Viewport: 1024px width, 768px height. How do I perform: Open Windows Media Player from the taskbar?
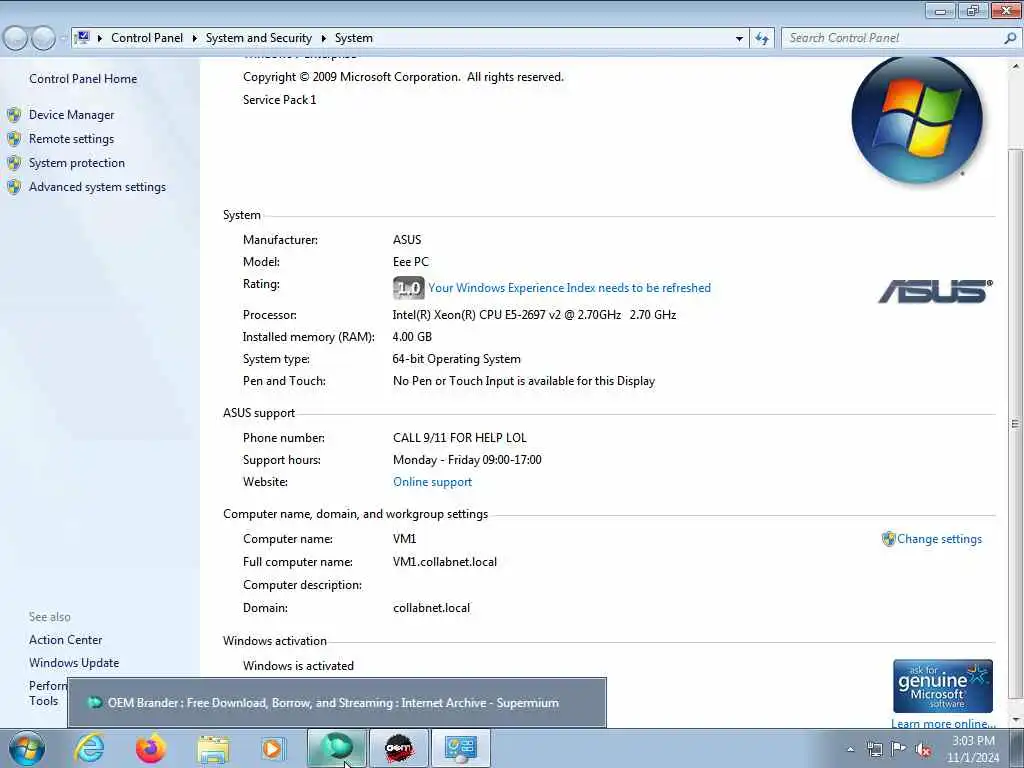click(274, 749)
